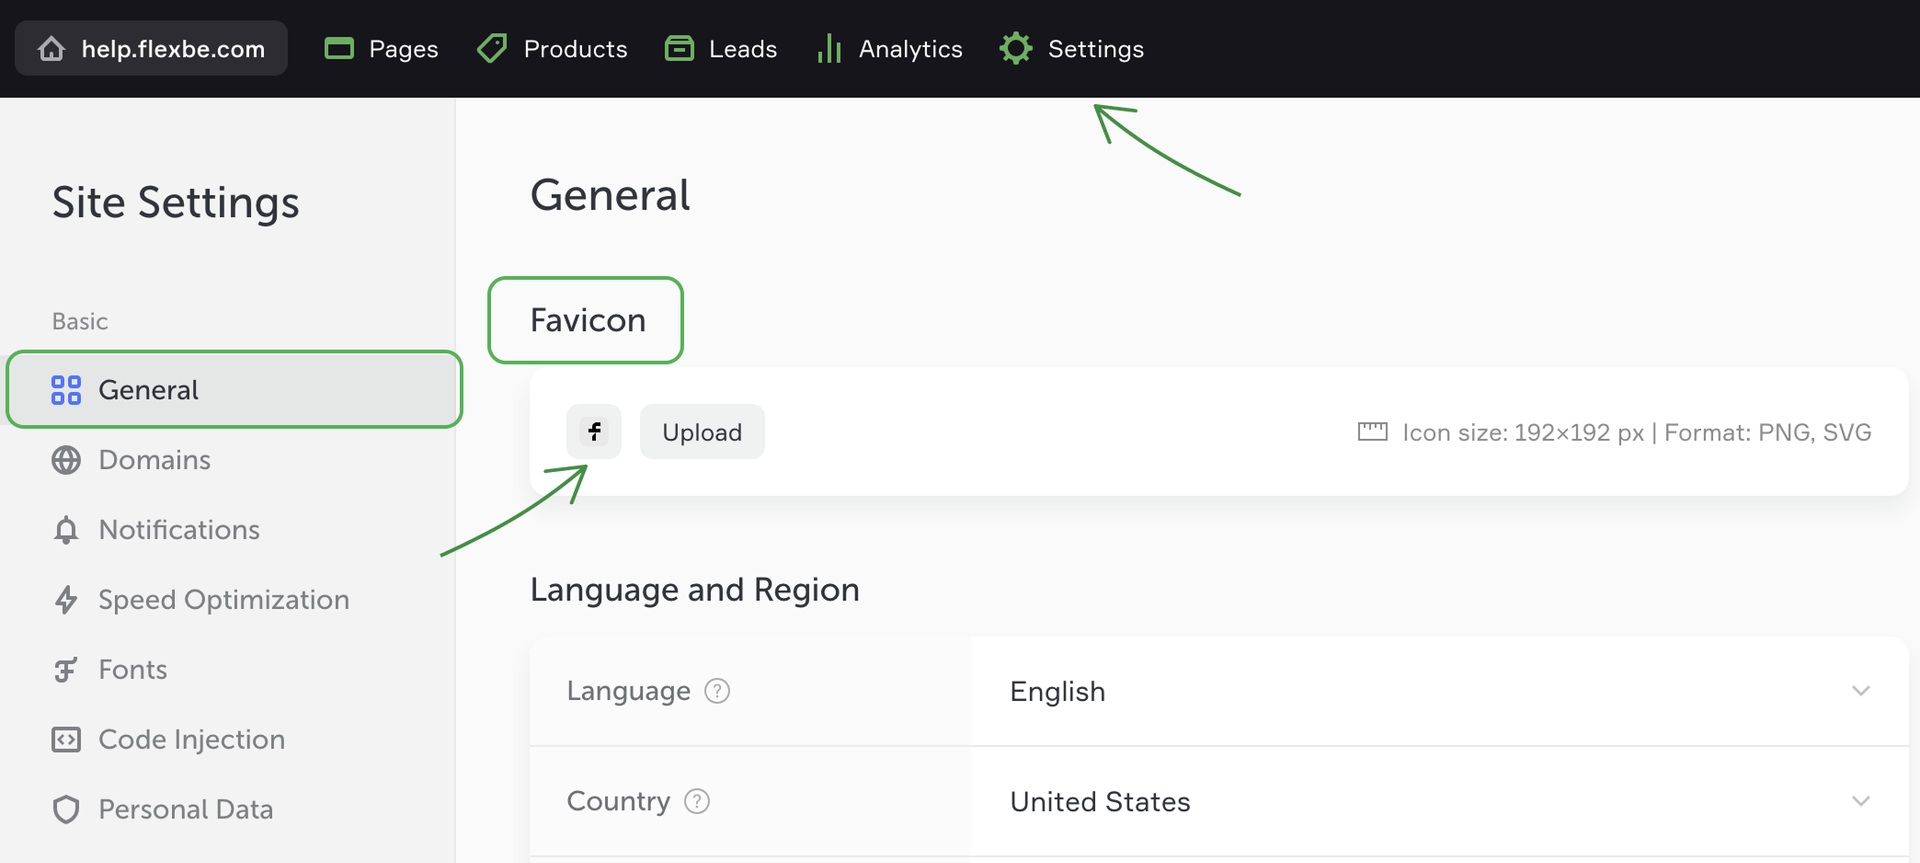Expand the Language dropdown showing English
The height and width of the screenshot is (863, 1920).
click(1438, 692)
